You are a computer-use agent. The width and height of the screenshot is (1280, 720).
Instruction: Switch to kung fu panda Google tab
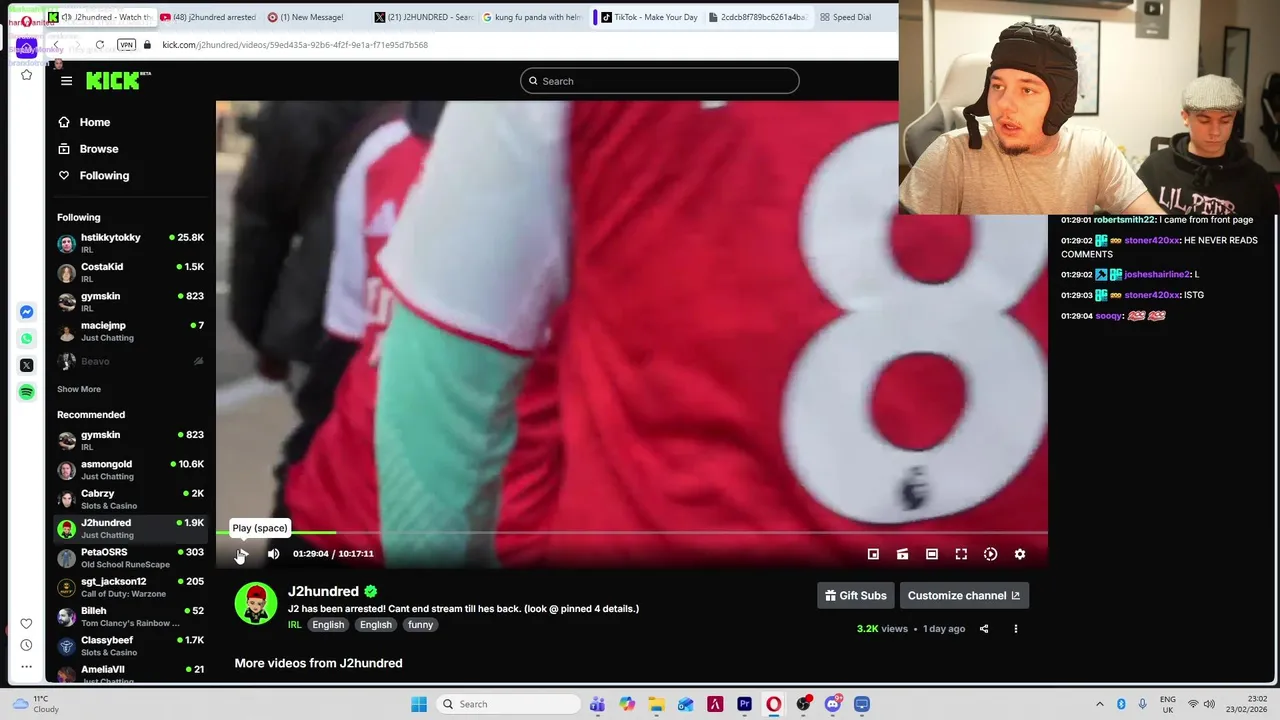(x=532, y=17)
